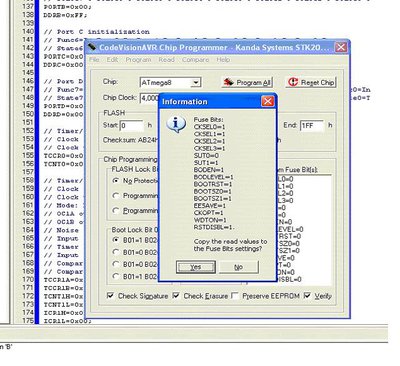The image size is (400, 366).
Task: Select the No Protection radio button
Action: (x=116, y=181)
